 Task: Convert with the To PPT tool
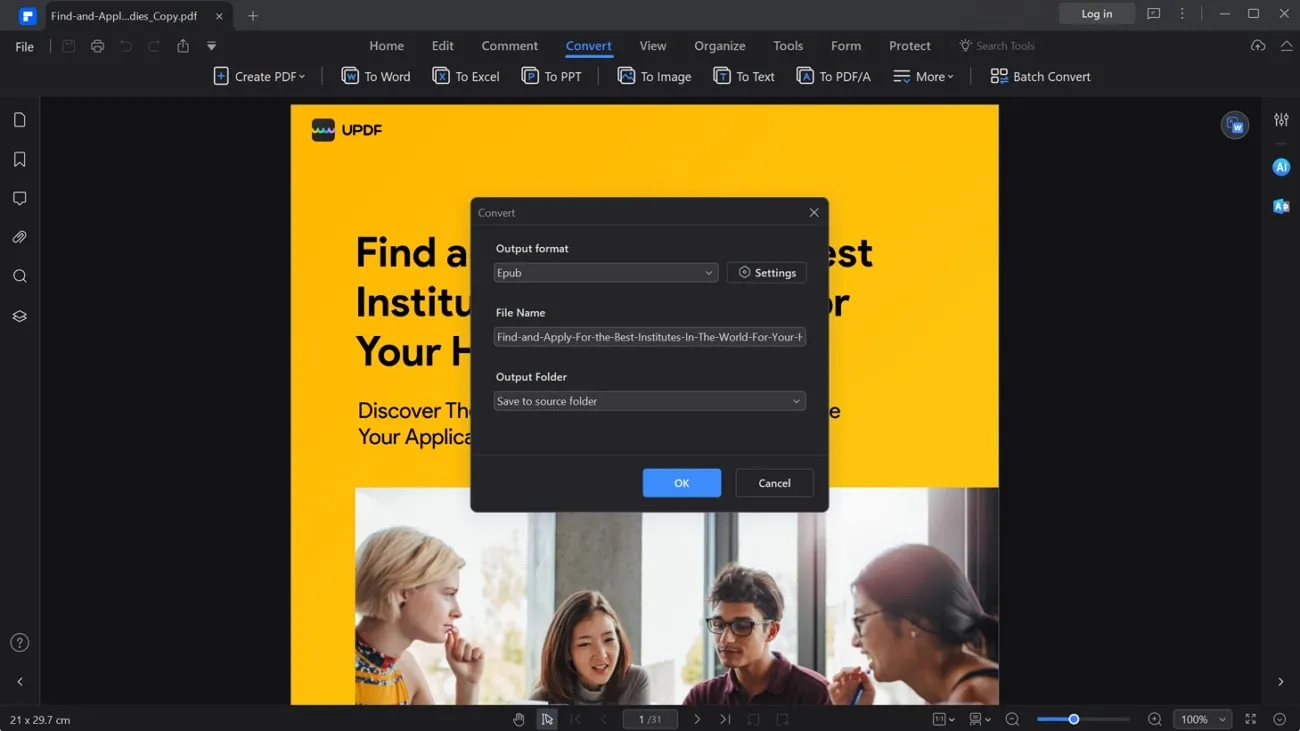click(552, 76)
